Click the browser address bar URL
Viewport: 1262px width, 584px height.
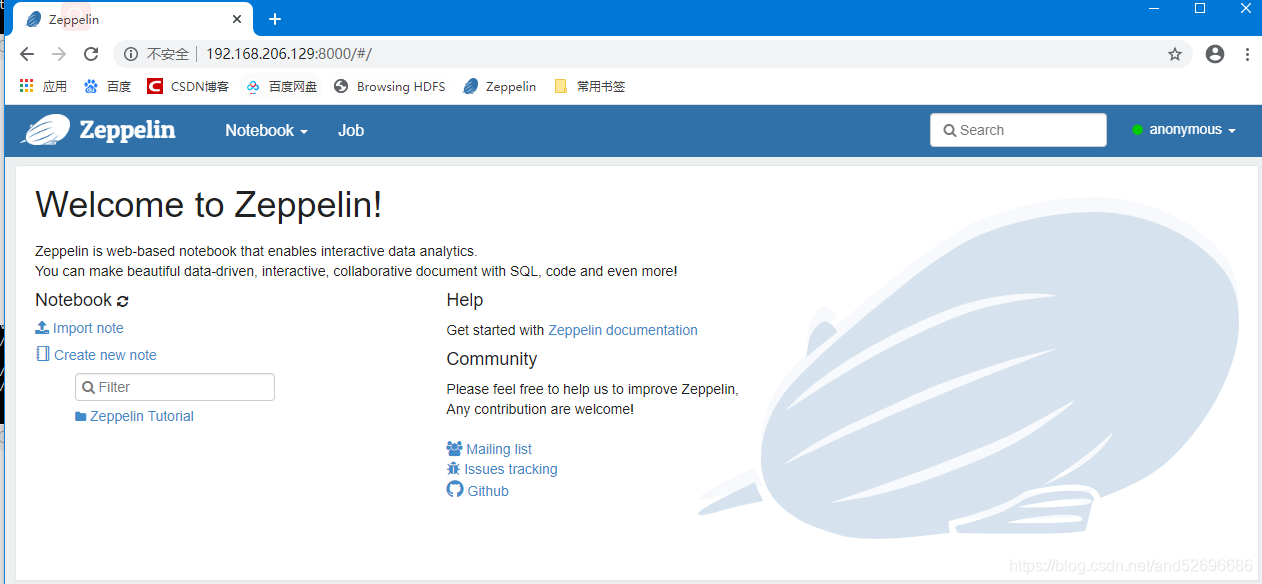coord(289,54)
